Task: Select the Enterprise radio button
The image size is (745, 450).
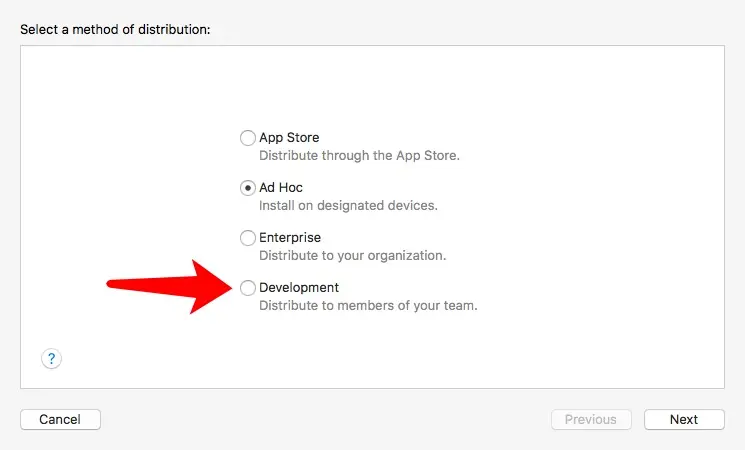Action: [x=248, y=238]
